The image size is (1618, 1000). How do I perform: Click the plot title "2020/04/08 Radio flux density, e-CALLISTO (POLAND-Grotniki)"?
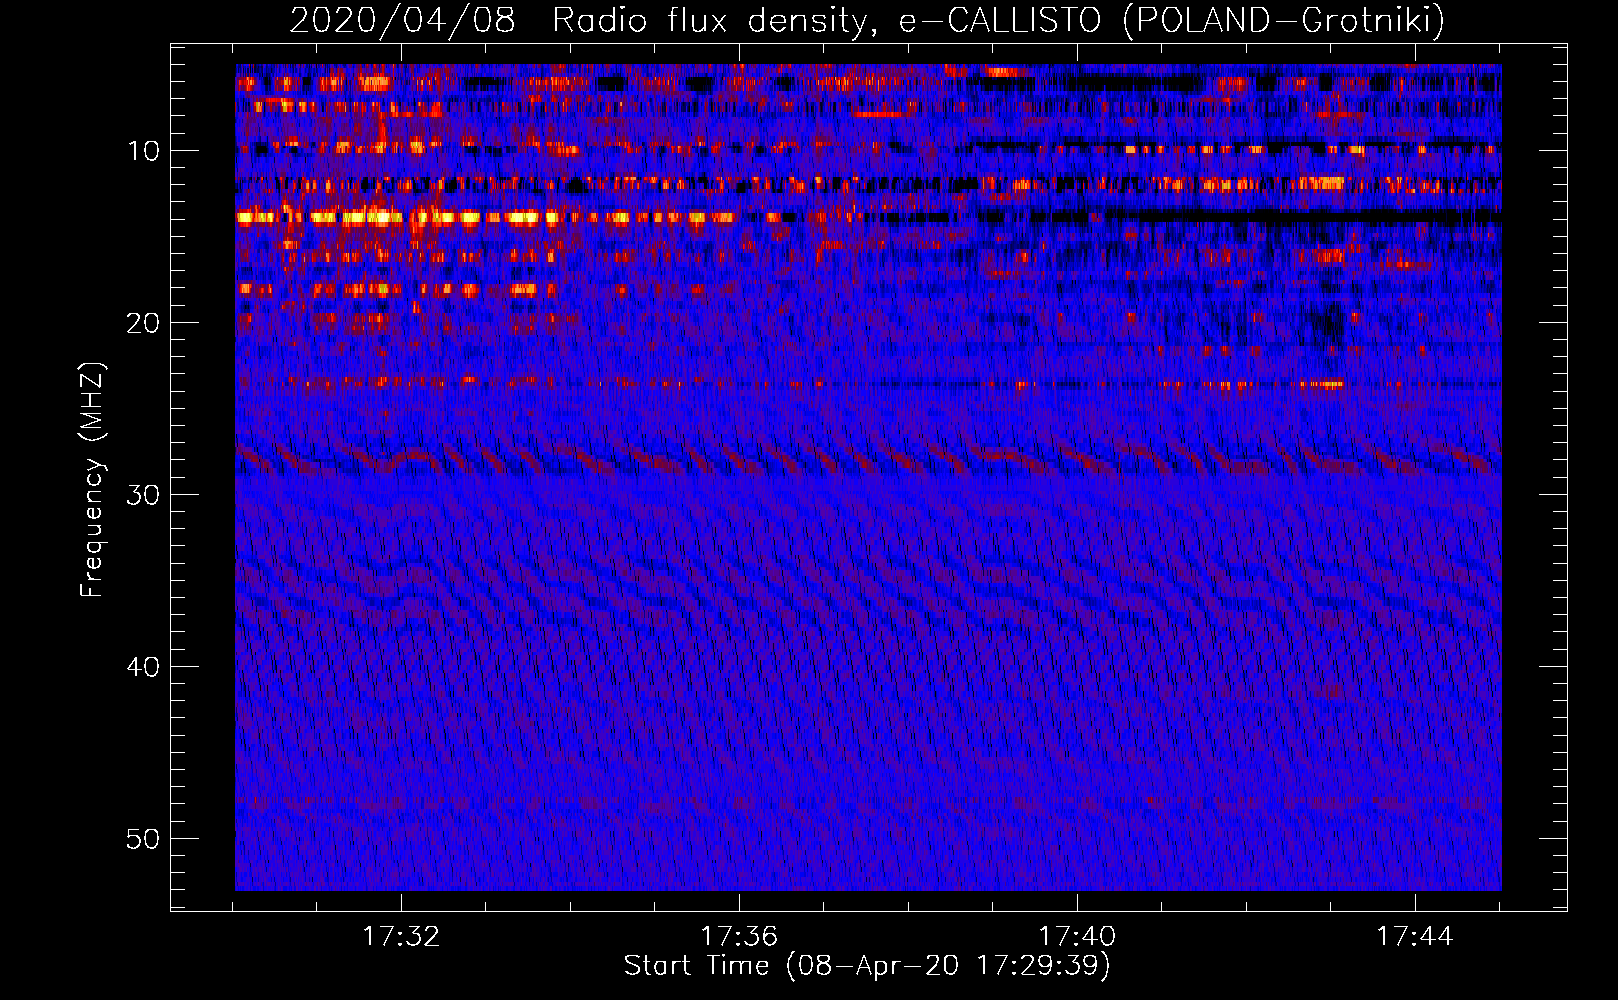click(867, 20)
